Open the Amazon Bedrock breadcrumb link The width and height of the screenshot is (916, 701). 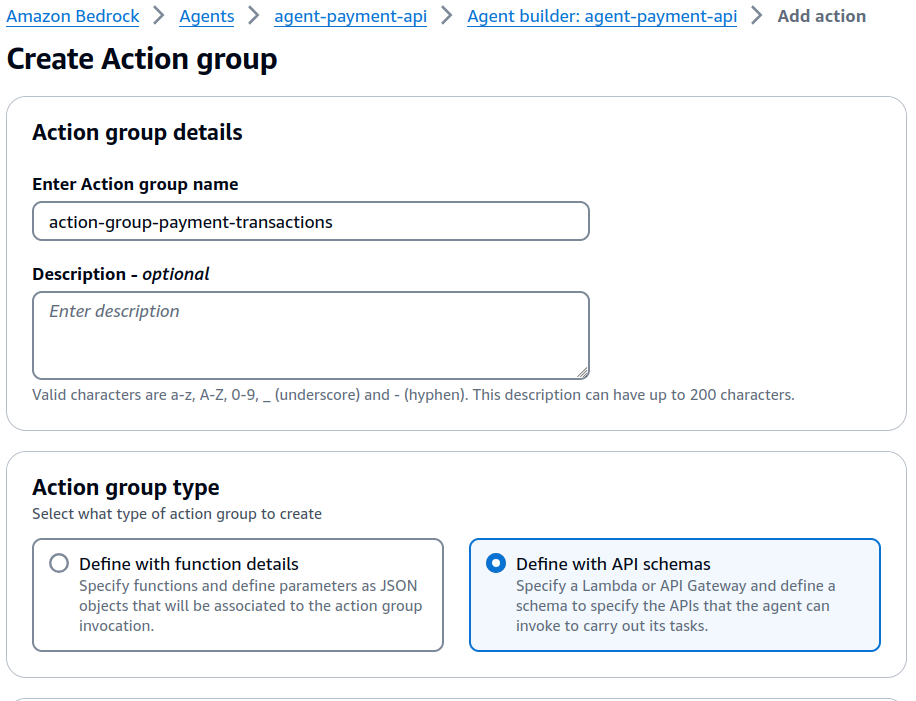coord(72,16)
